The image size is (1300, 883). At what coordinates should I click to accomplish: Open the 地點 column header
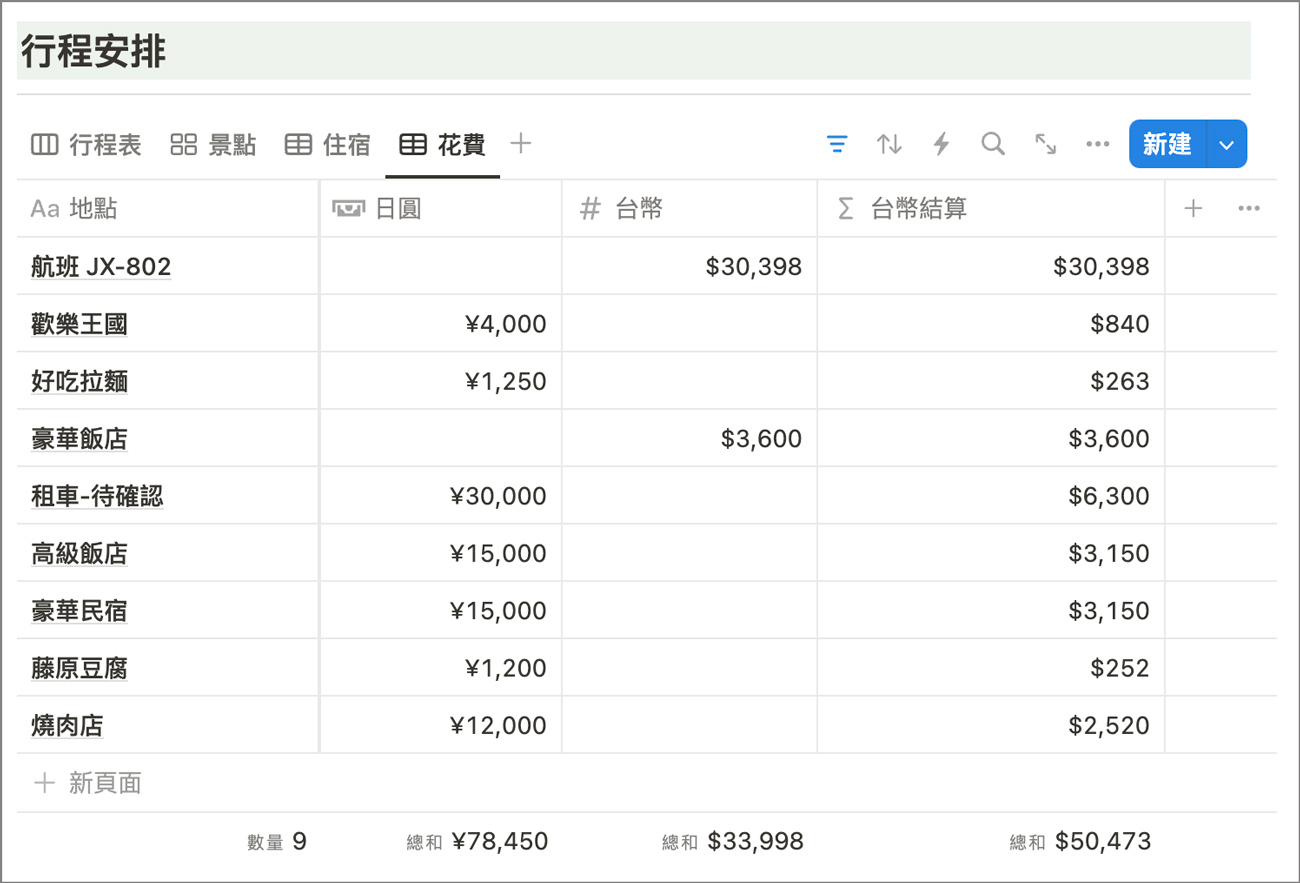168,208
